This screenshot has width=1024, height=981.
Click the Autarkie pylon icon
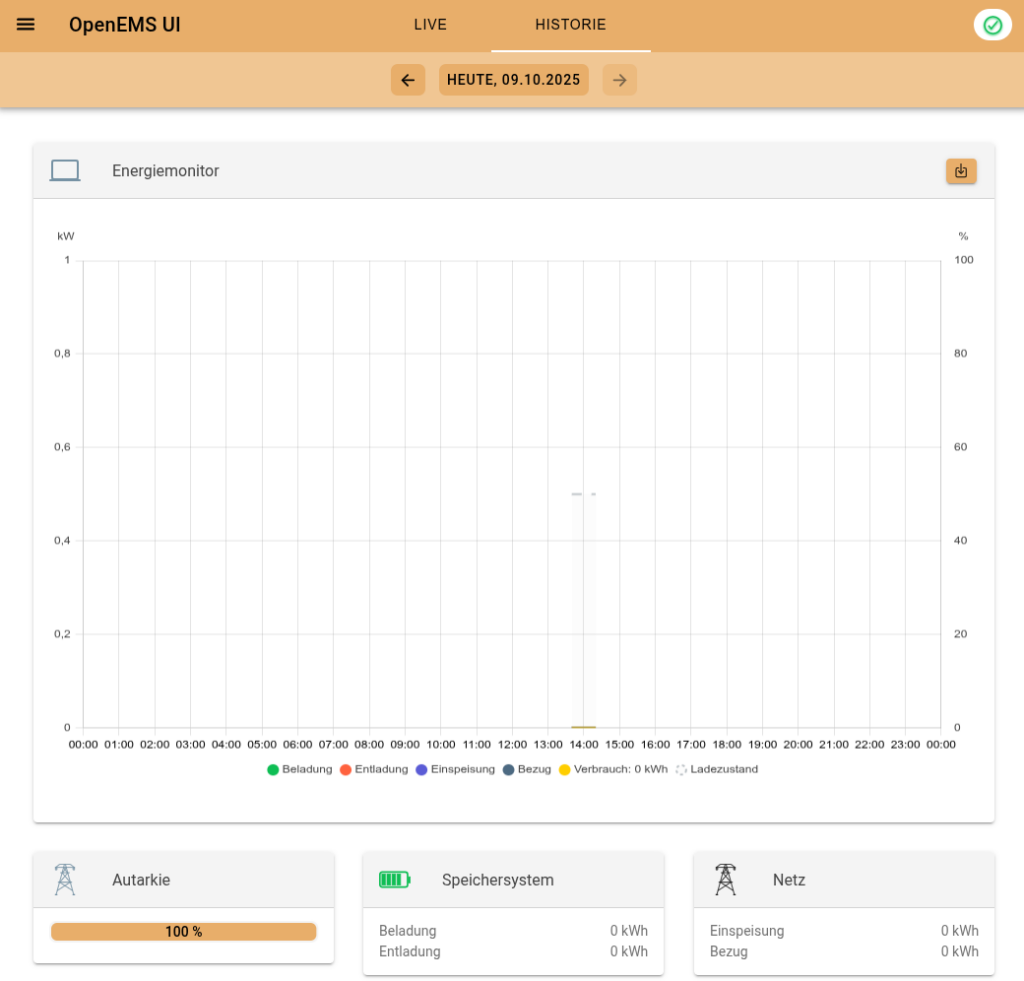click(65, 880)
